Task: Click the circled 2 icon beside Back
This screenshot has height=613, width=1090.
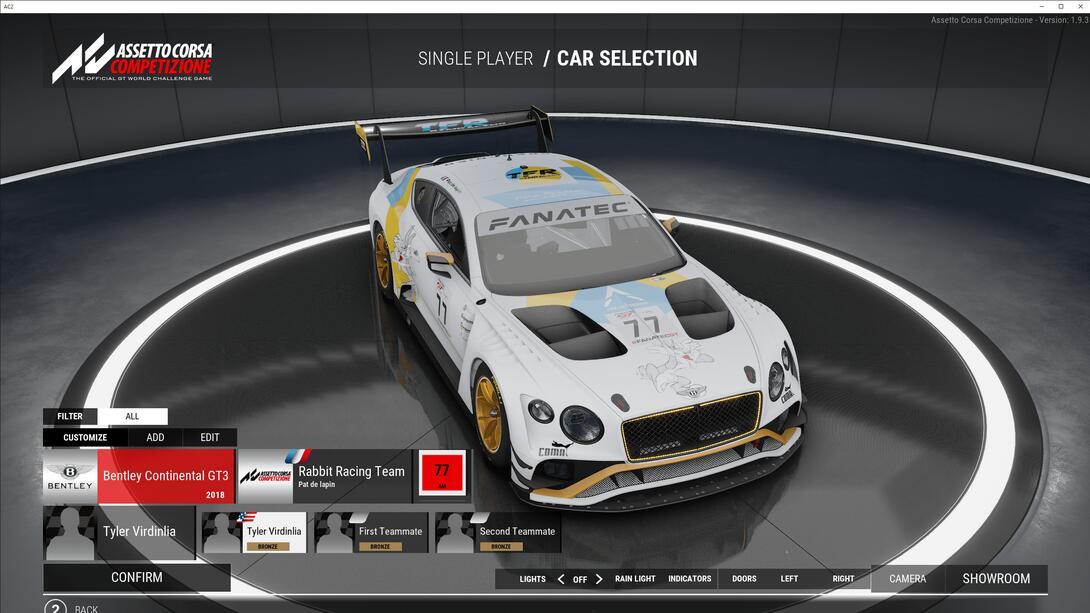Action: click(x=56, y=609)
